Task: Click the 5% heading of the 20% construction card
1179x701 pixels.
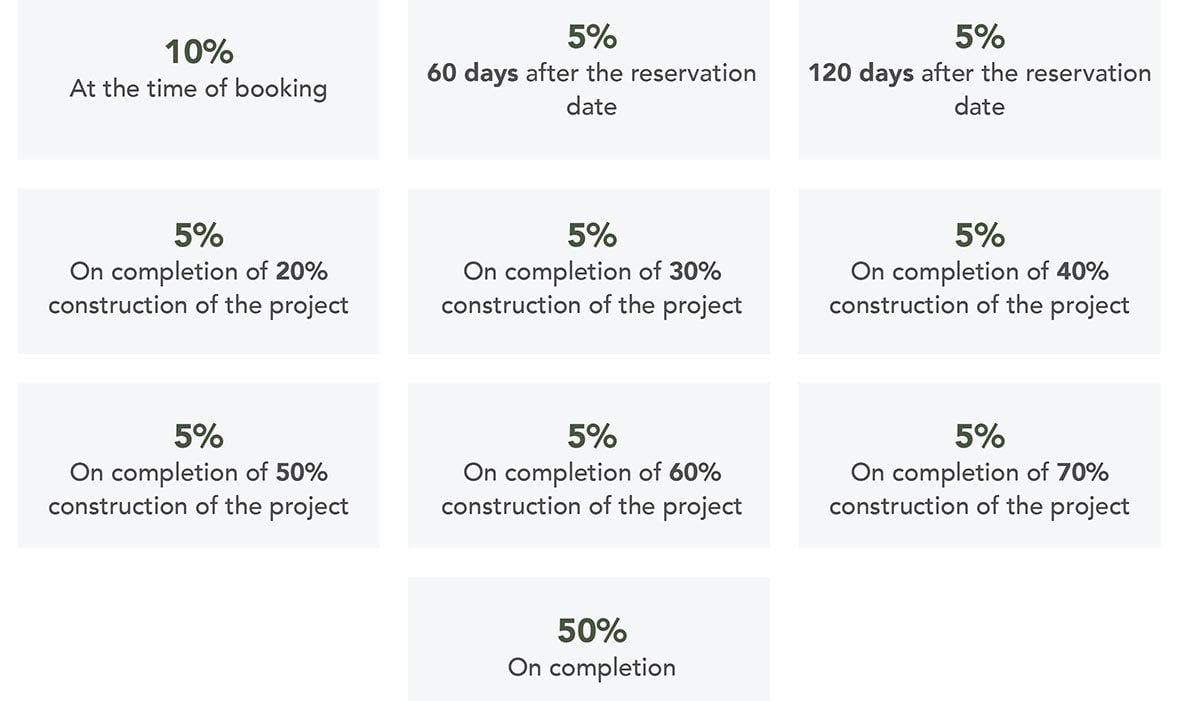Action: tap(198, 236)
